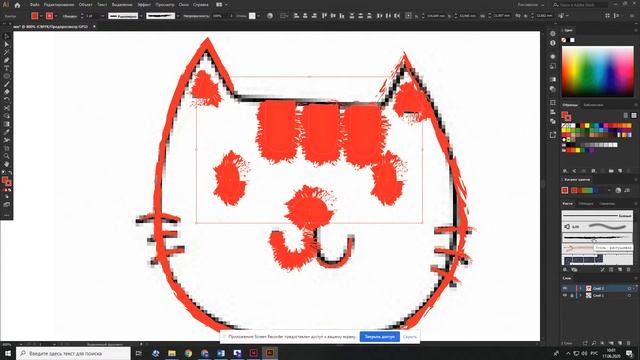Close the open document tab
This screenshot has width=640, height=360.
click(94, 27)
